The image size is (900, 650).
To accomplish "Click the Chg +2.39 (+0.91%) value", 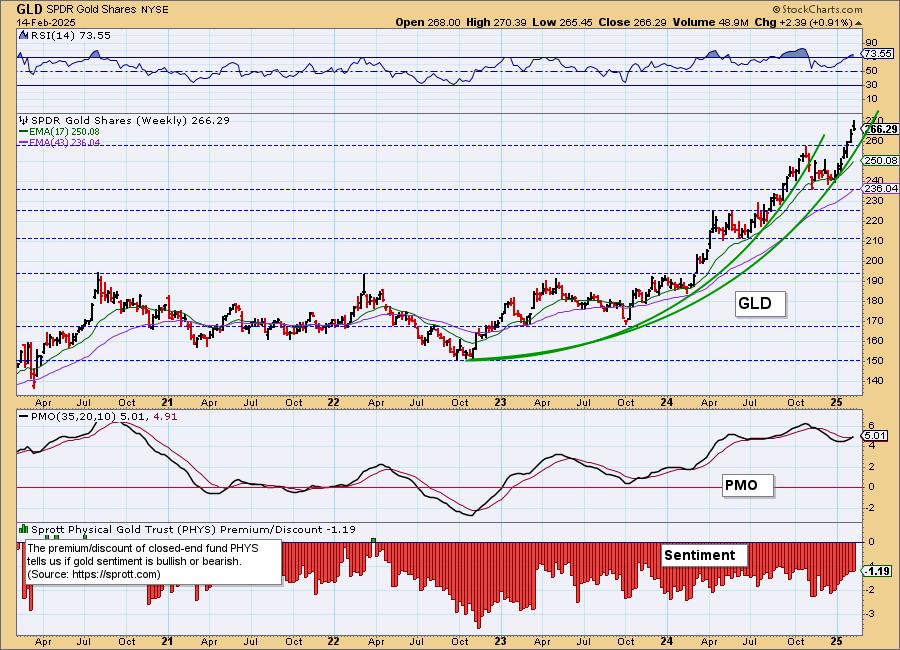I will click(x=804, y=22).
